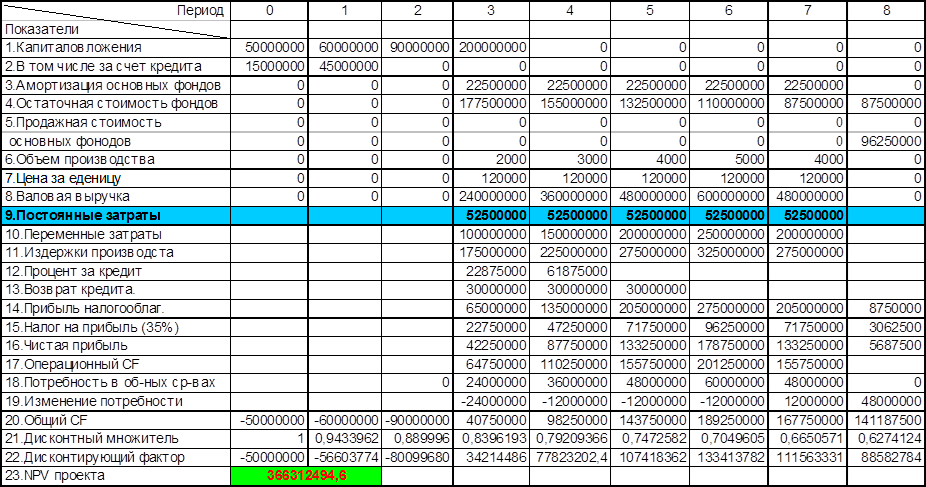The width and height of the screenshot is (926, 487).
Task: Select discount multiplier 0,79209366
Action: (x=572, y=439)
